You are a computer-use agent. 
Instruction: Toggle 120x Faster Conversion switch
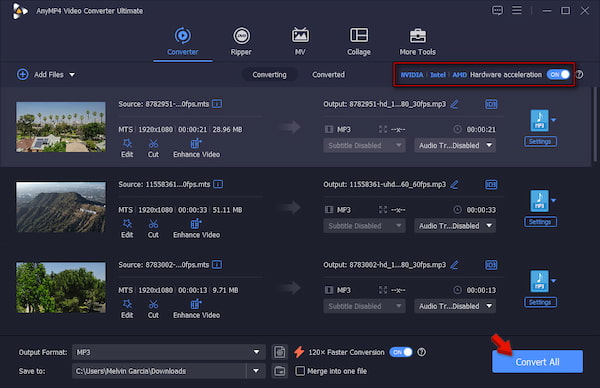401,352
